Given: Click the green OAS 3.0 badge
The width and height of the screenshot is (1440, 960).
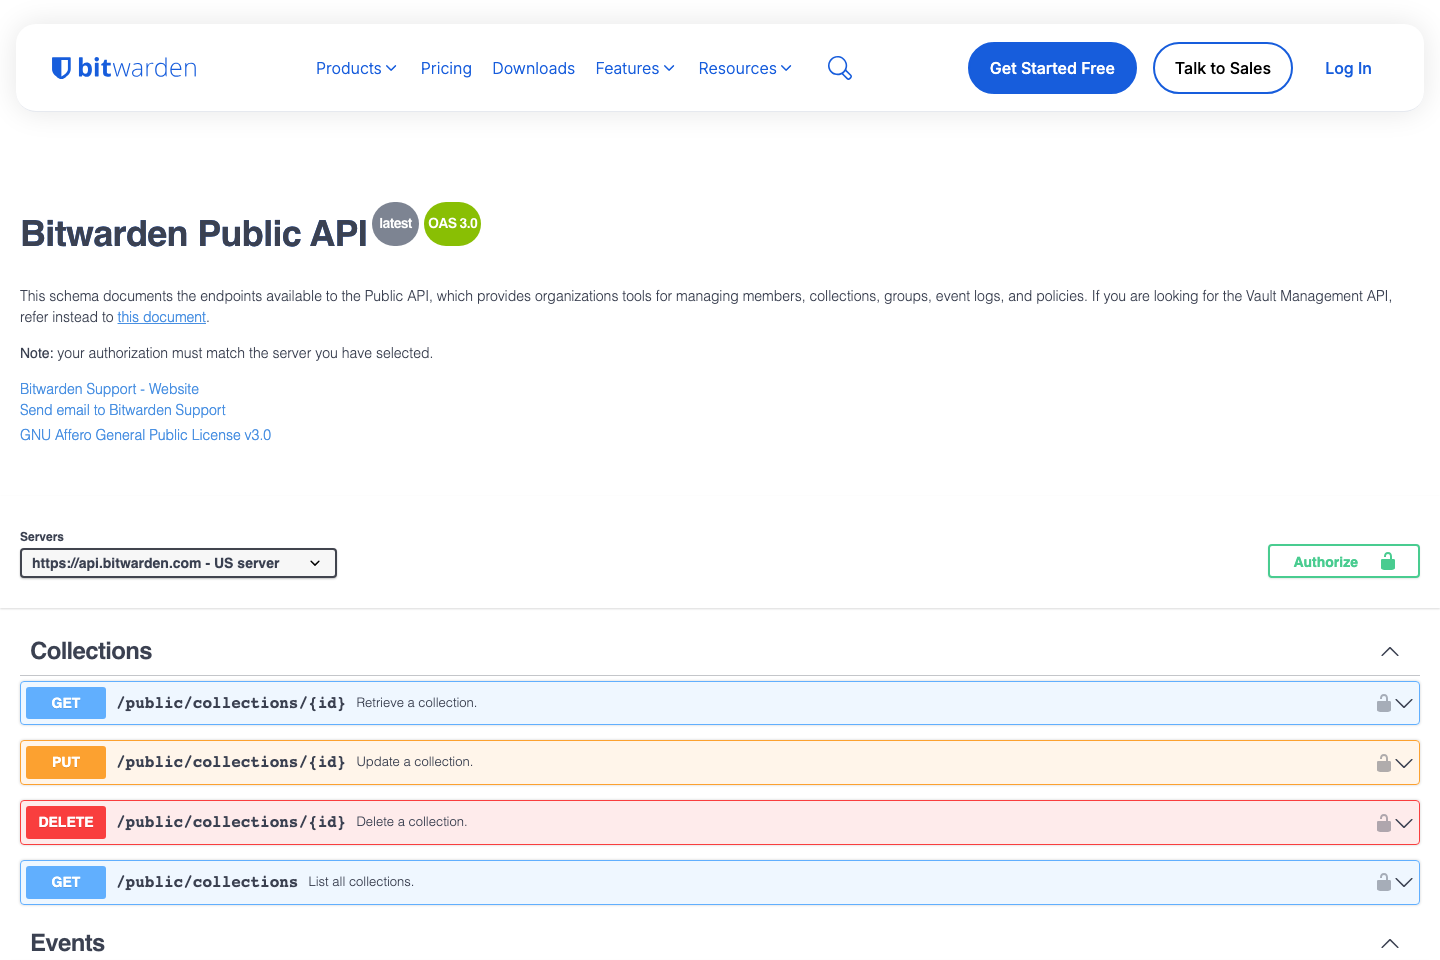Looking at the screenshot, I should (452, 224).
